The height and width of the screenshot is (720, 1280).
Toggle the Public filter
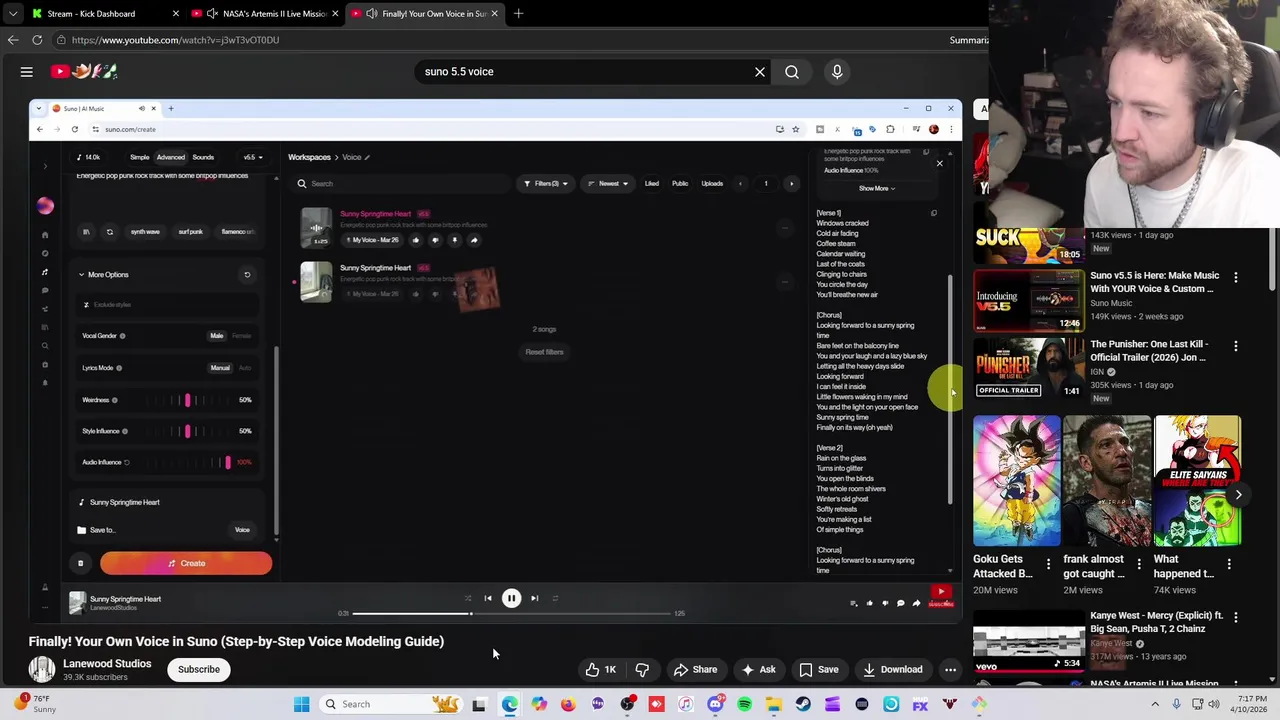click(680, 184)
